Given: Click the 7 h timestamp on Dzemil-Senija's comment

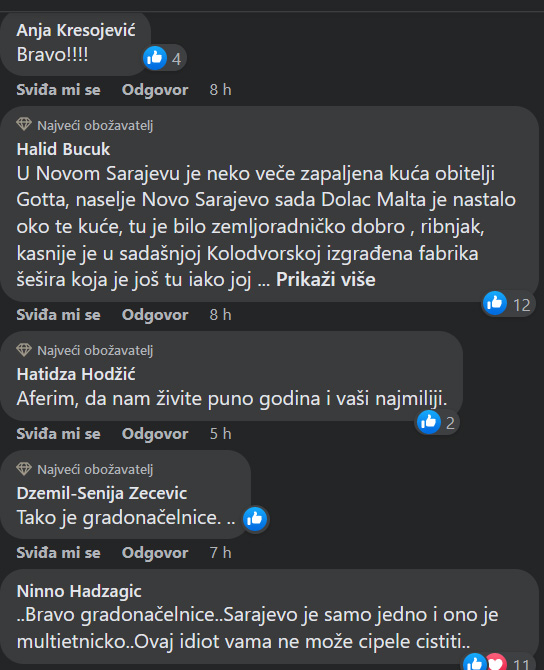Looking at the screenshot, I should click(221, 553).
